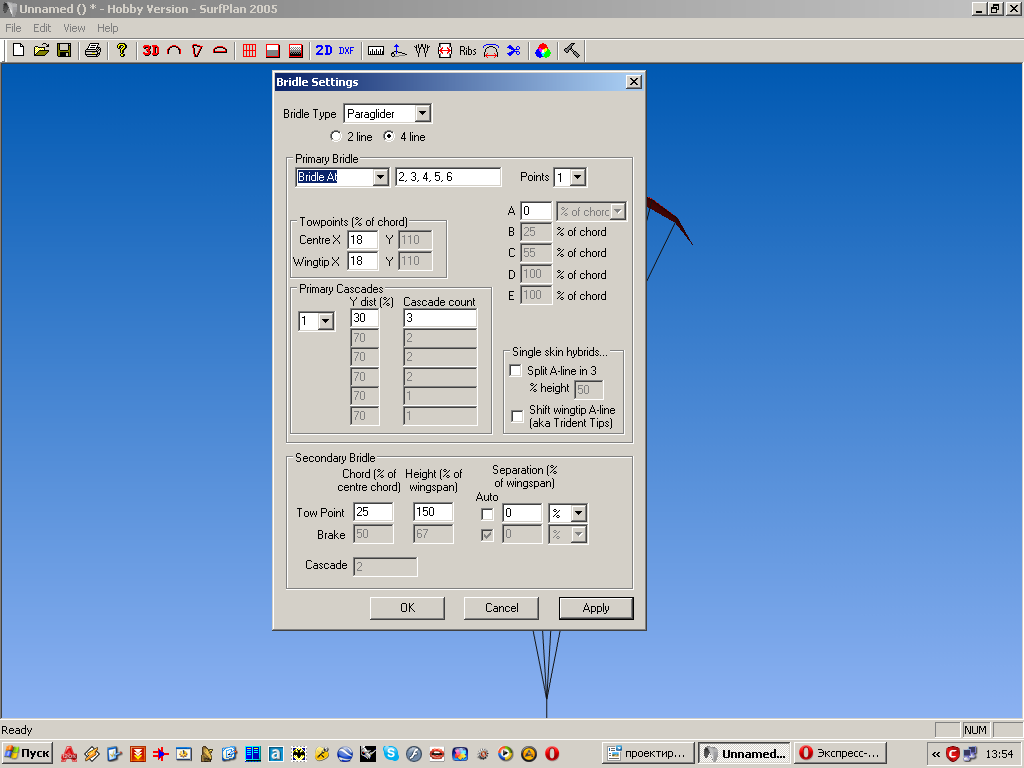Click the New file toolbar icon
Viewport: 1024px width, 768px height.
18,50
